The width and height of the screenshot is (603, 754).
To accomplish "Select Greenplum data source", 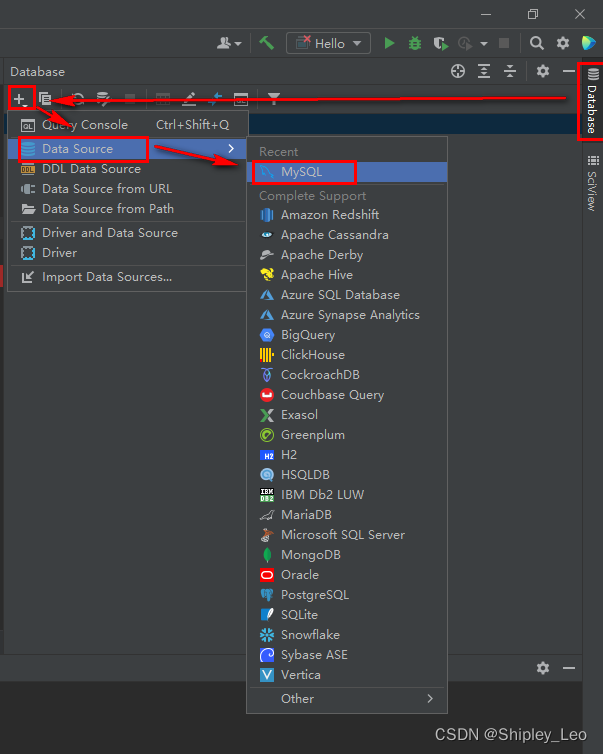I will (347, 435).
